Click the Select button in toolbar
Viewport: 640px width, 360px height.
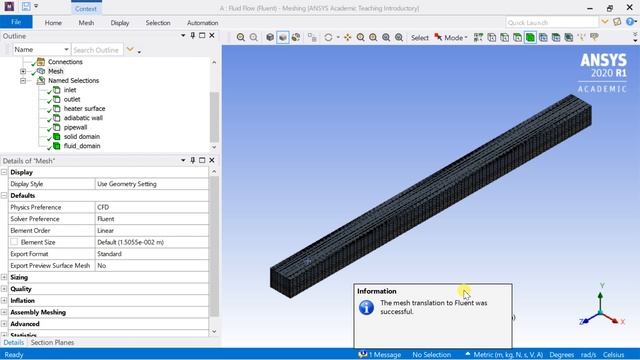point(420,38)
